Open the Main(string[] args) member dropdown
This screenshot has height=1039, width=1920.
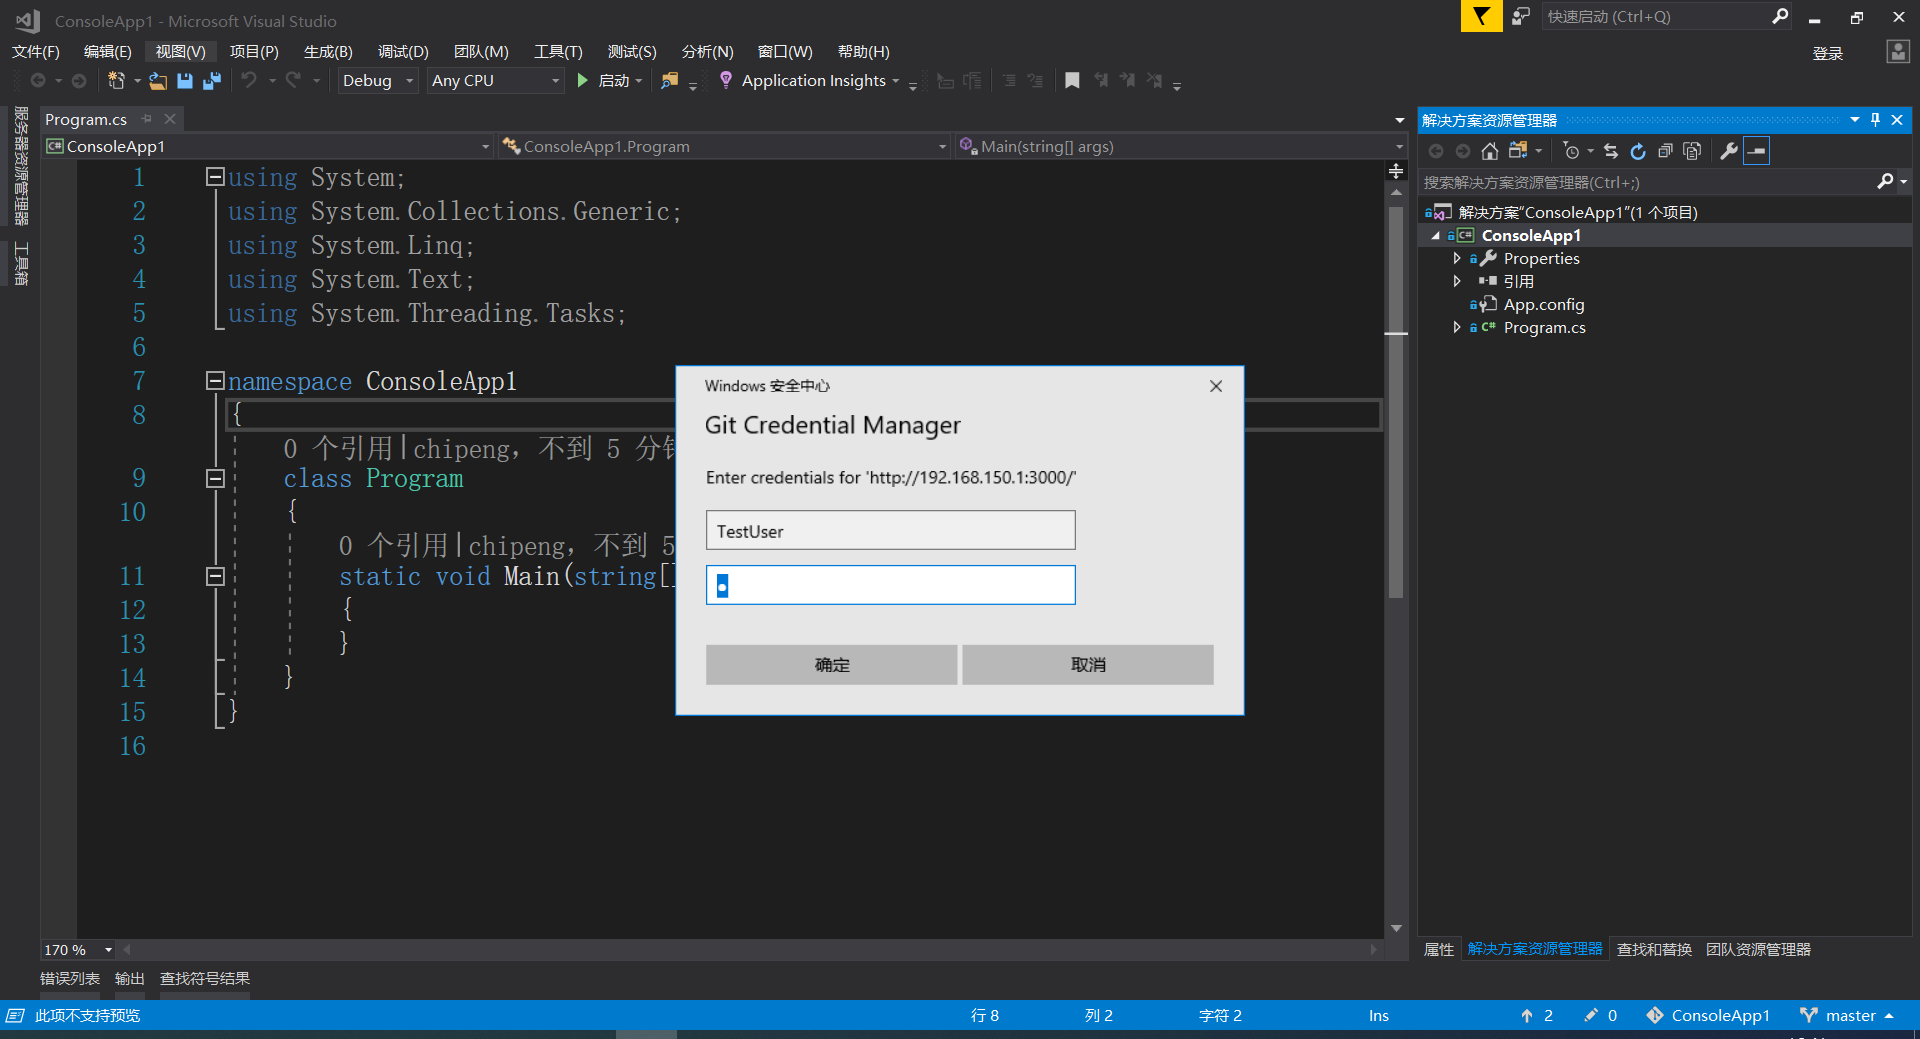[x=1399, y=147]
